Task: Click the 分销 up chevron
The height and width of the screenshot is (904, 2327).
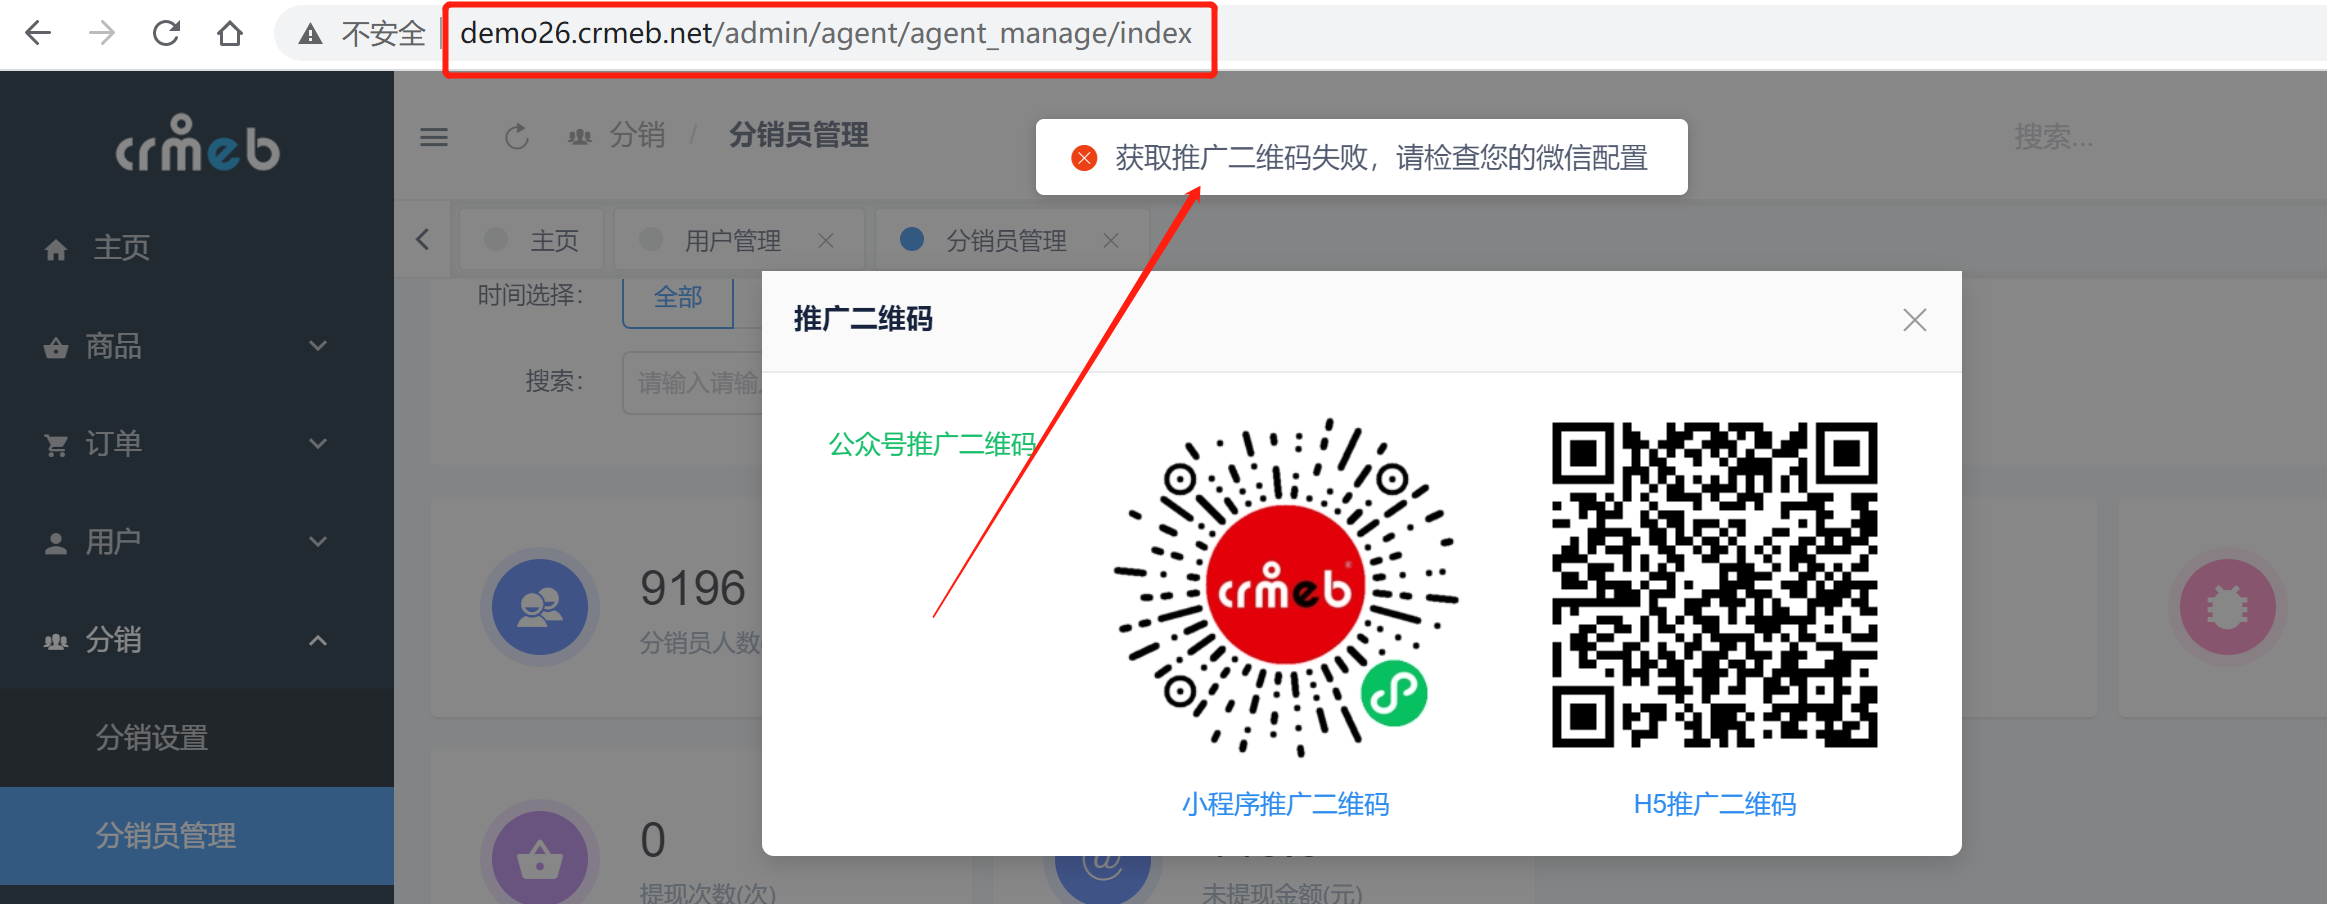Action: (x=318, y=640)
